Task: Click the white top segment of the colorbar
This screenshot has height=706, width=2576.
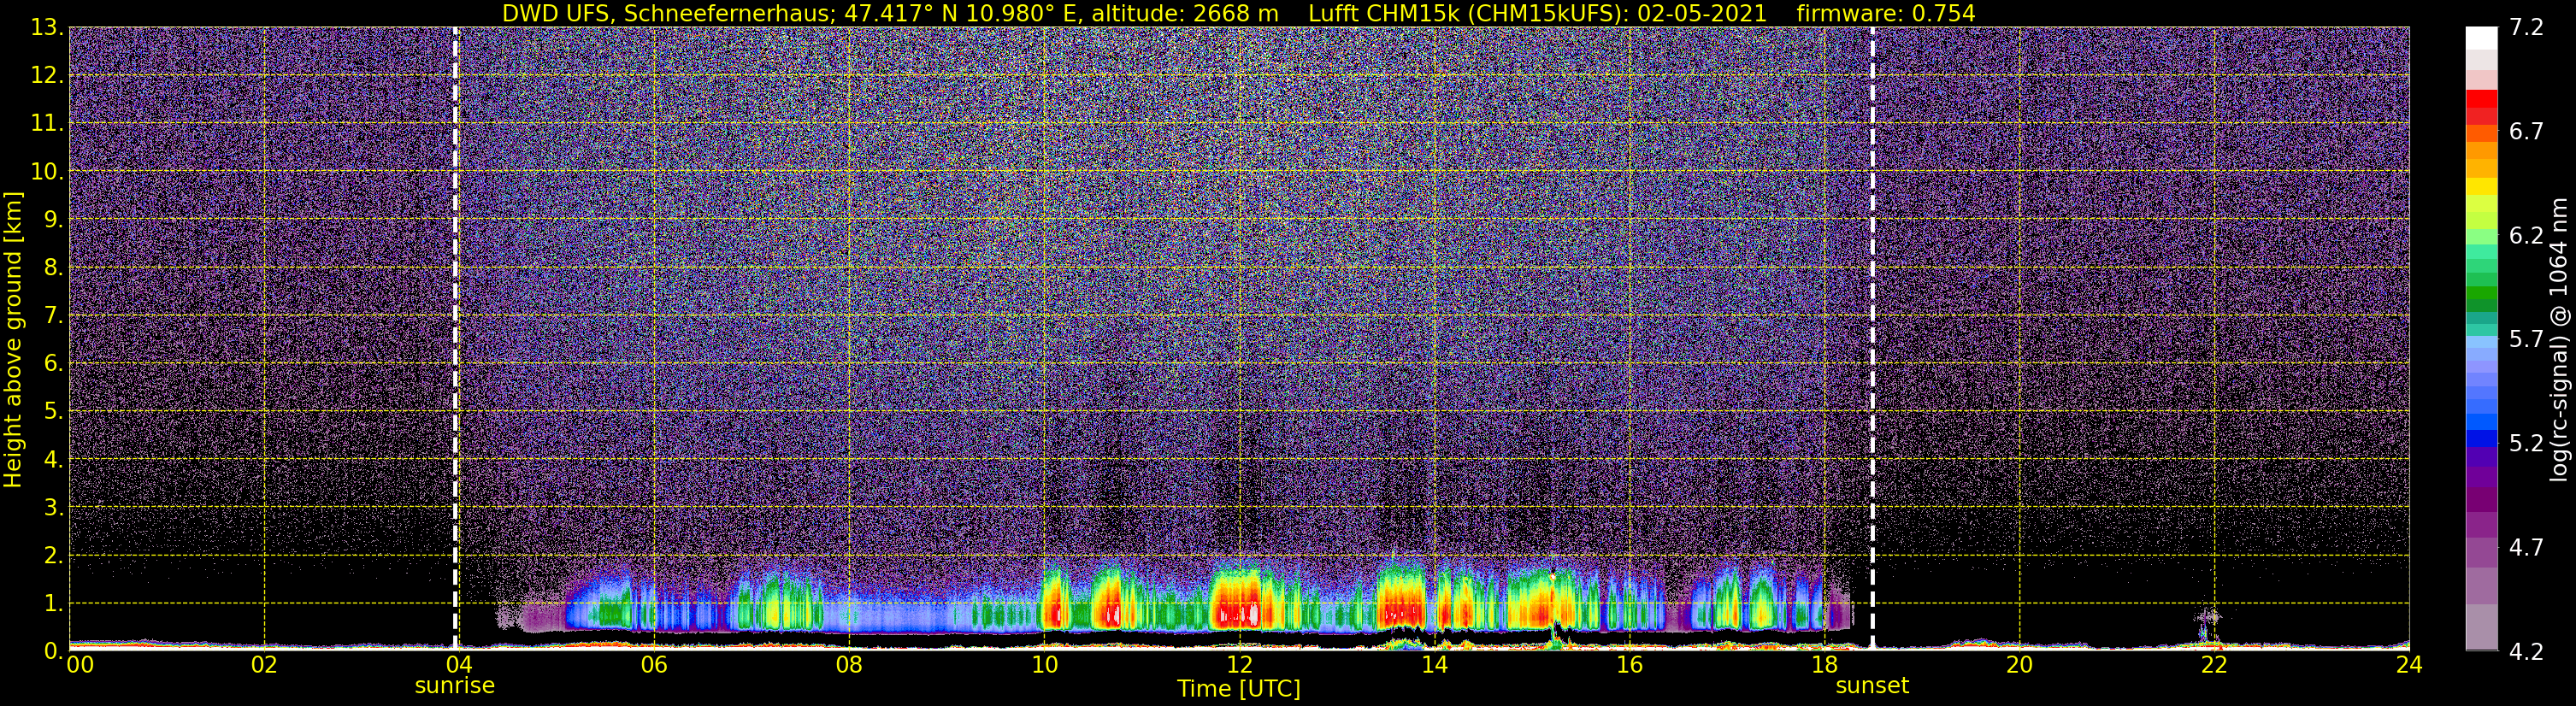Action: click(2481, 38)
